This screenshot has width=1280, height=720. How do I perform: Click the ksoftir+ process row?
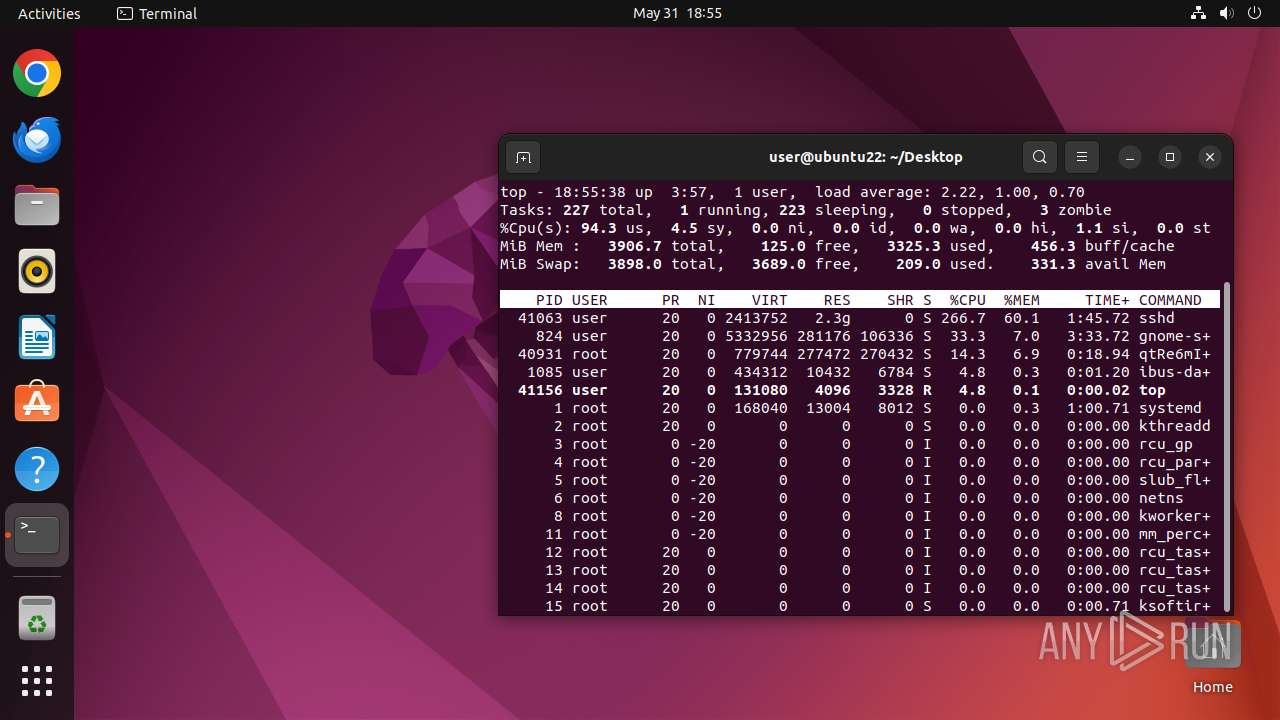pos(860,606)
